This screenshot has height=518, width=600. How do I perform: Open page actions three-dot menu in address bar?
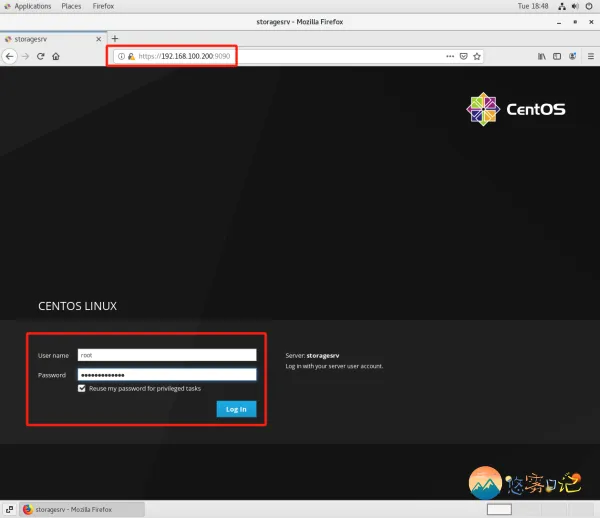(450, 57)
